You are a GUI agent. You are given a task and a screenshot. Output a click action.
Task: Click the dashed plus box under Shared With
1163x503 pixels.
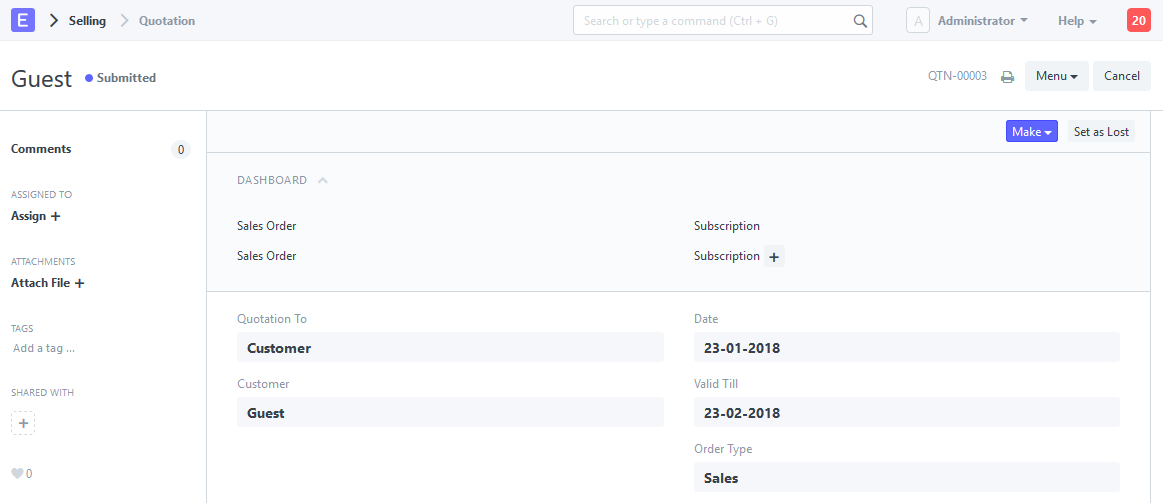coord(23,423)
